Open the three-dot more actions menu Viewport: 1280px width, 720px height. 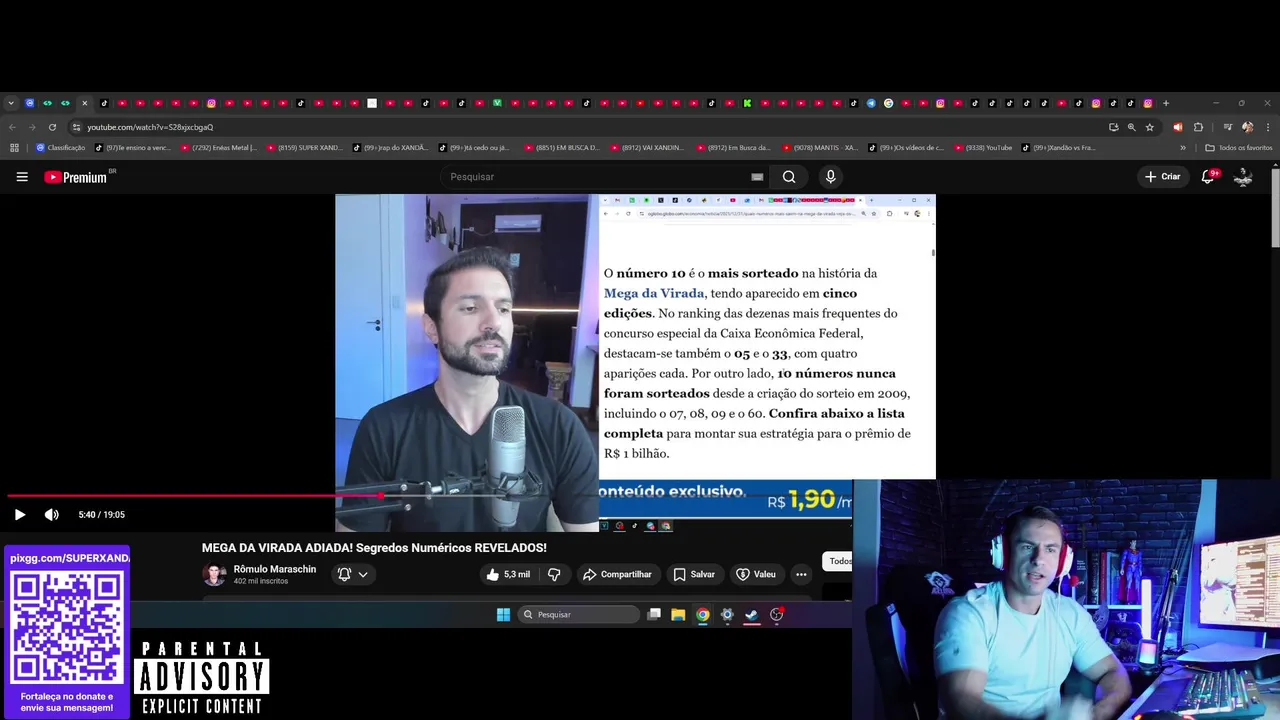[801, 574]
